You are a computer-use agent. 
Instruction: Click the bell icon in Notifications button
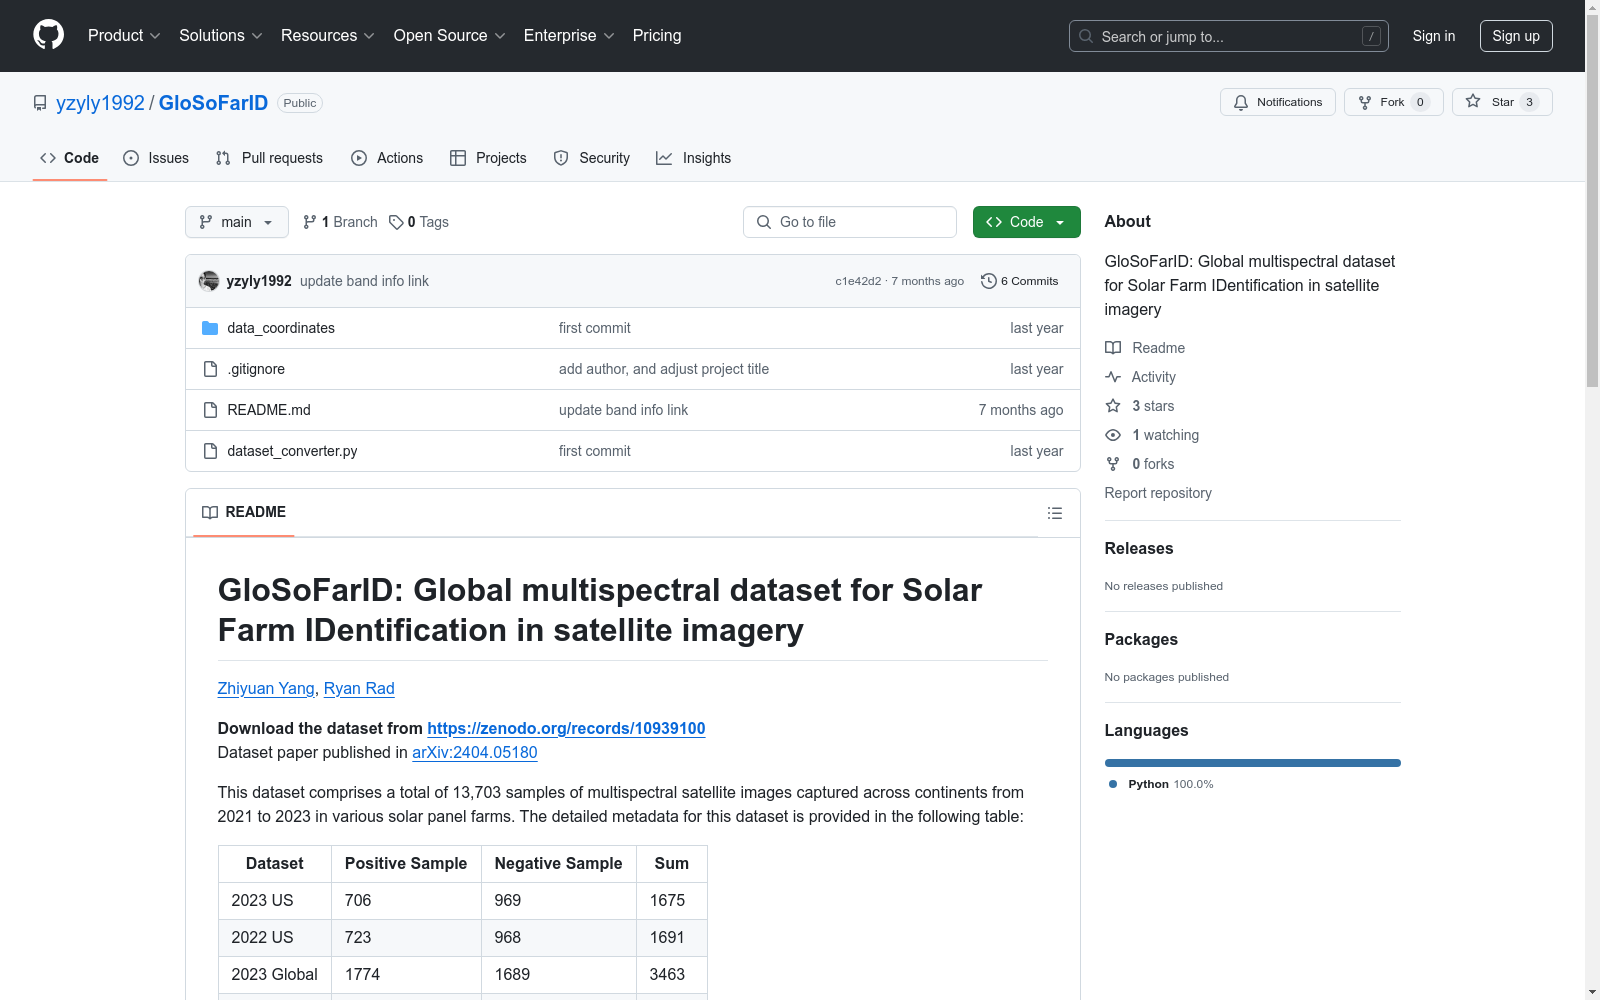coord(1241,102)
